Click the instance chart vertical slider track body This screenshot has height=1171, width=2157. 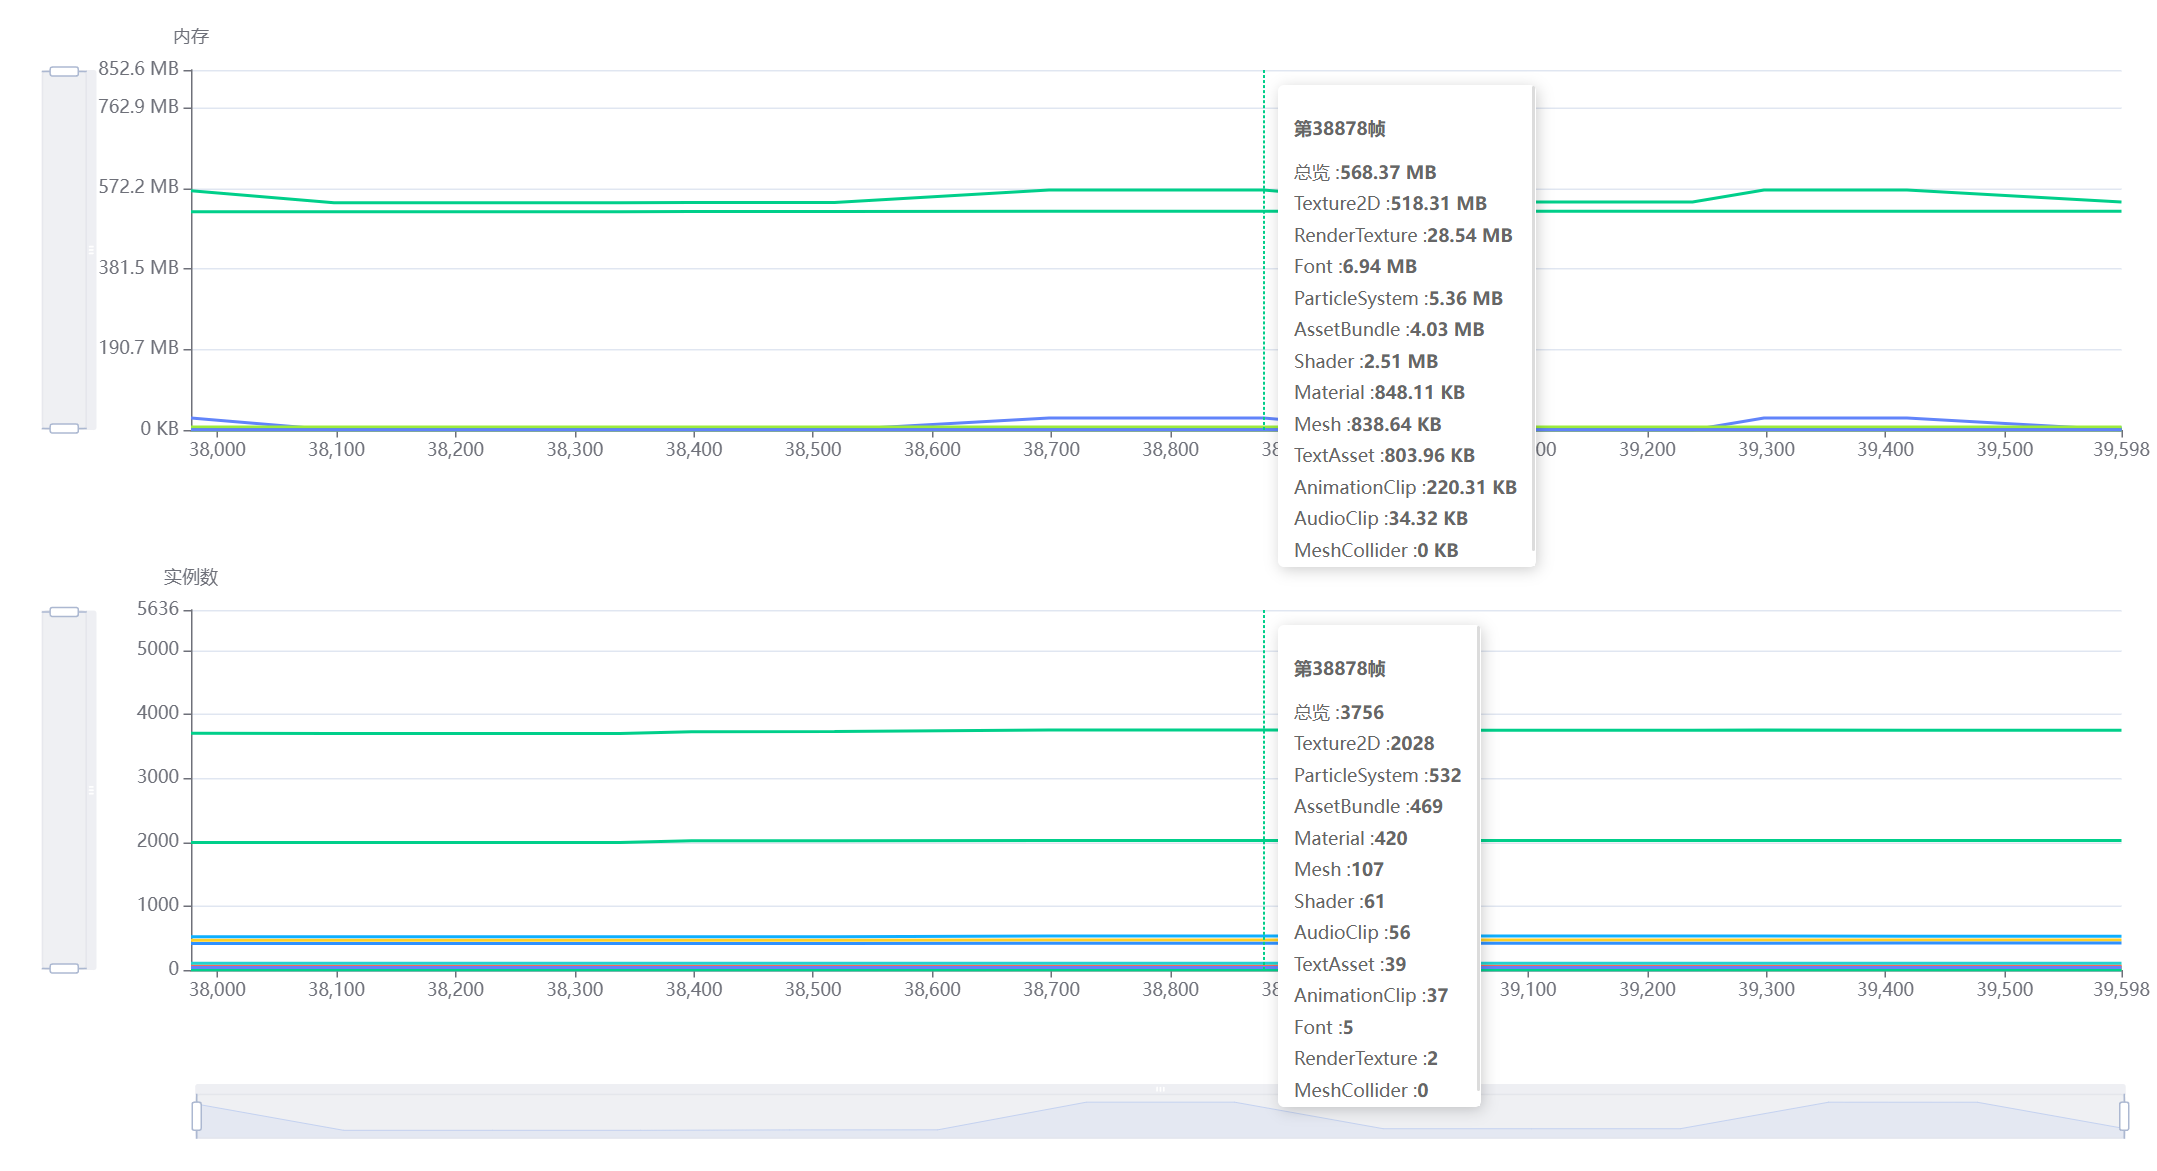click(x=64, y=790)
